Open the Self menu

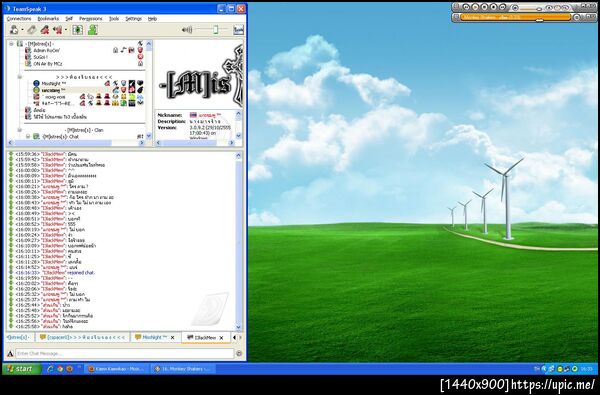click(x=69, y=18)
